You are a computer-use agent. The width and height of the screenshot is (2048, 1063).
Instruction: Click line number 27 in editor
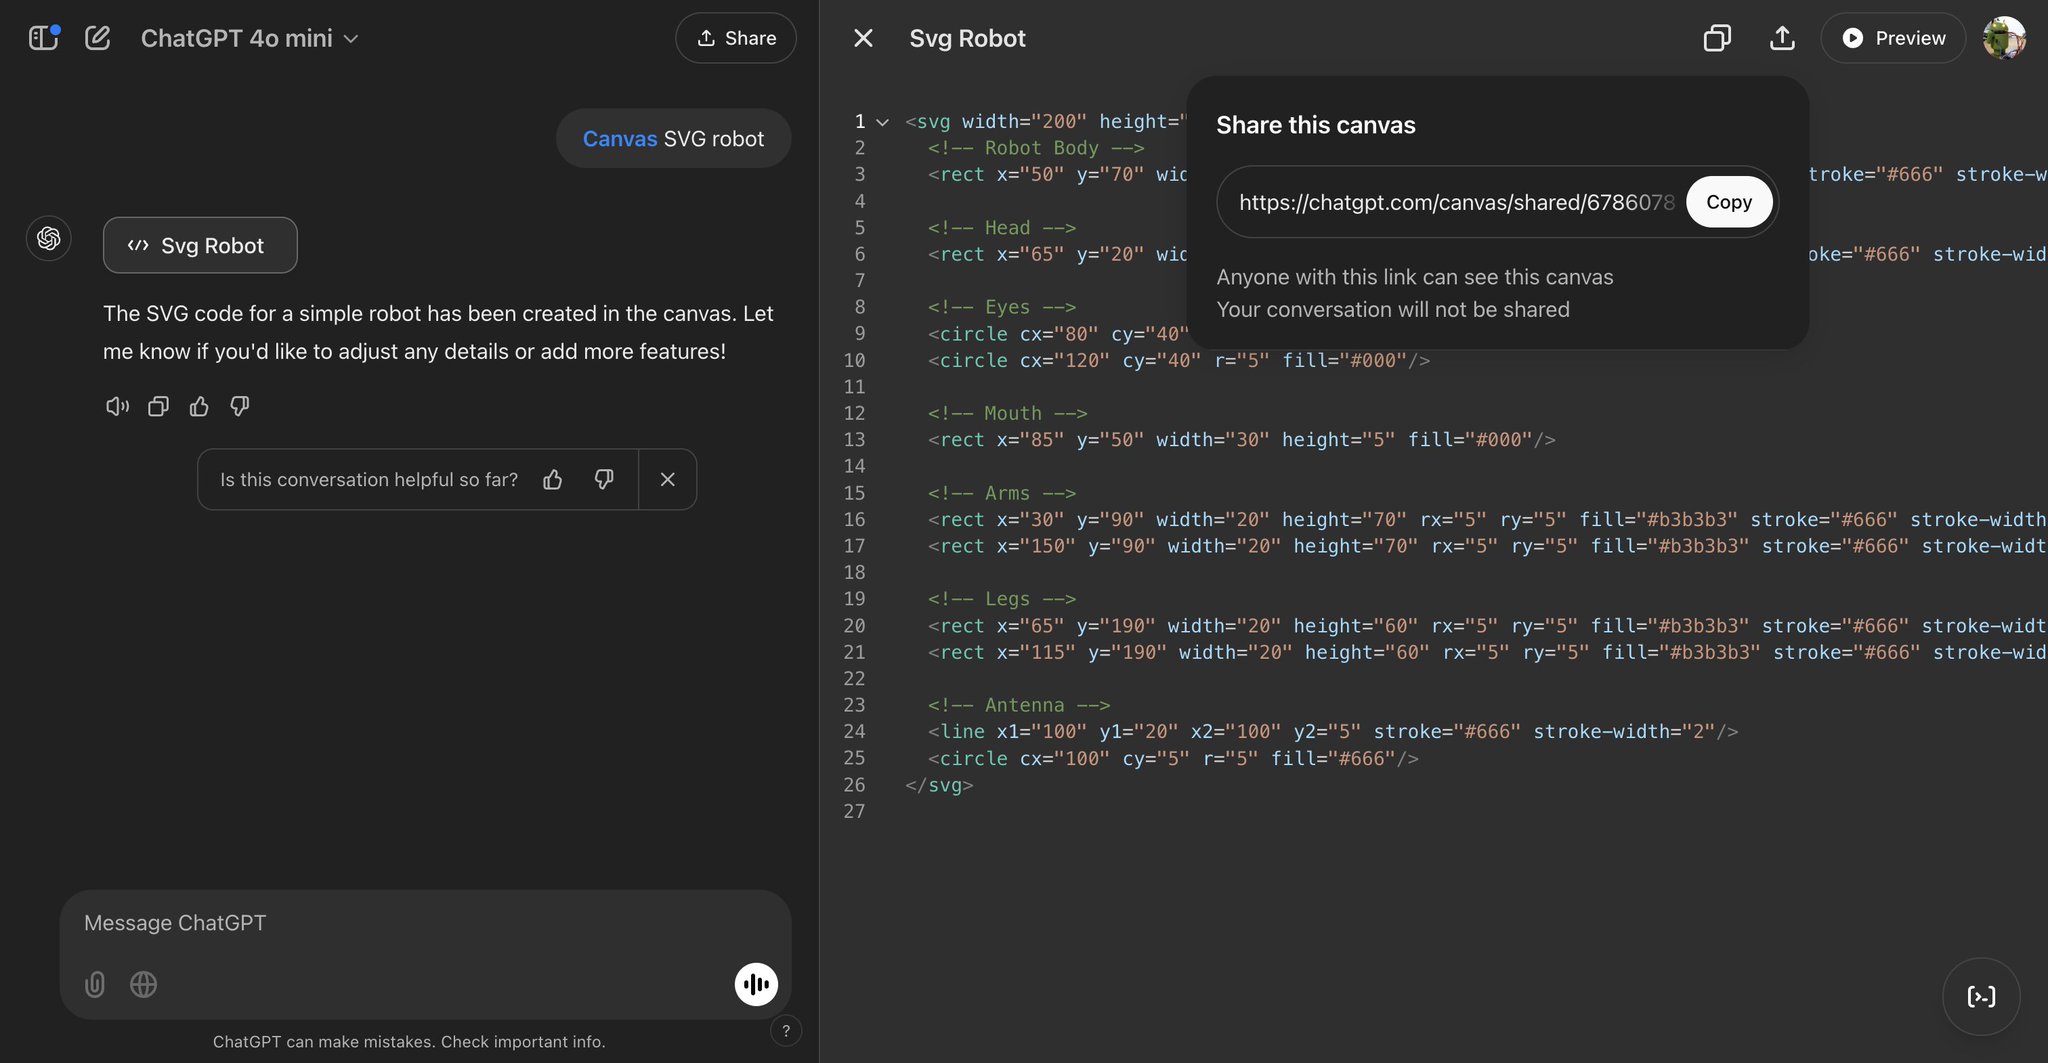coord(854,811)
